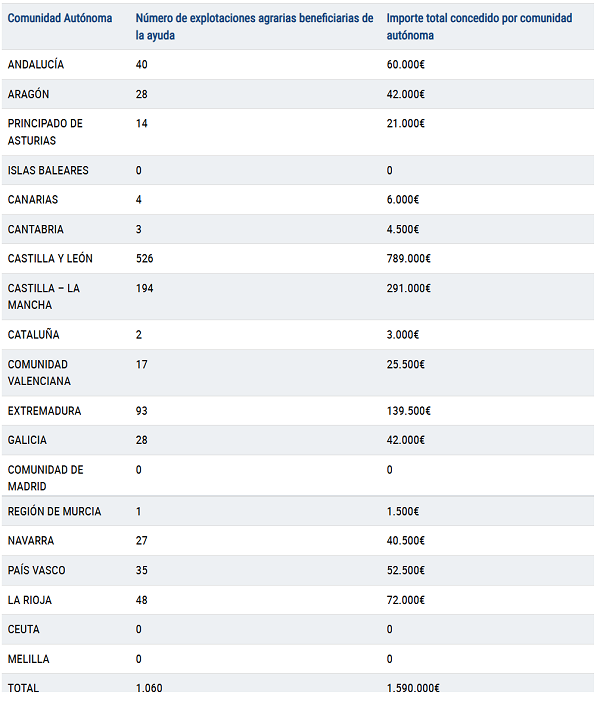Select the ISLAS BALEARES row label
600x704 pixels.
48,170
